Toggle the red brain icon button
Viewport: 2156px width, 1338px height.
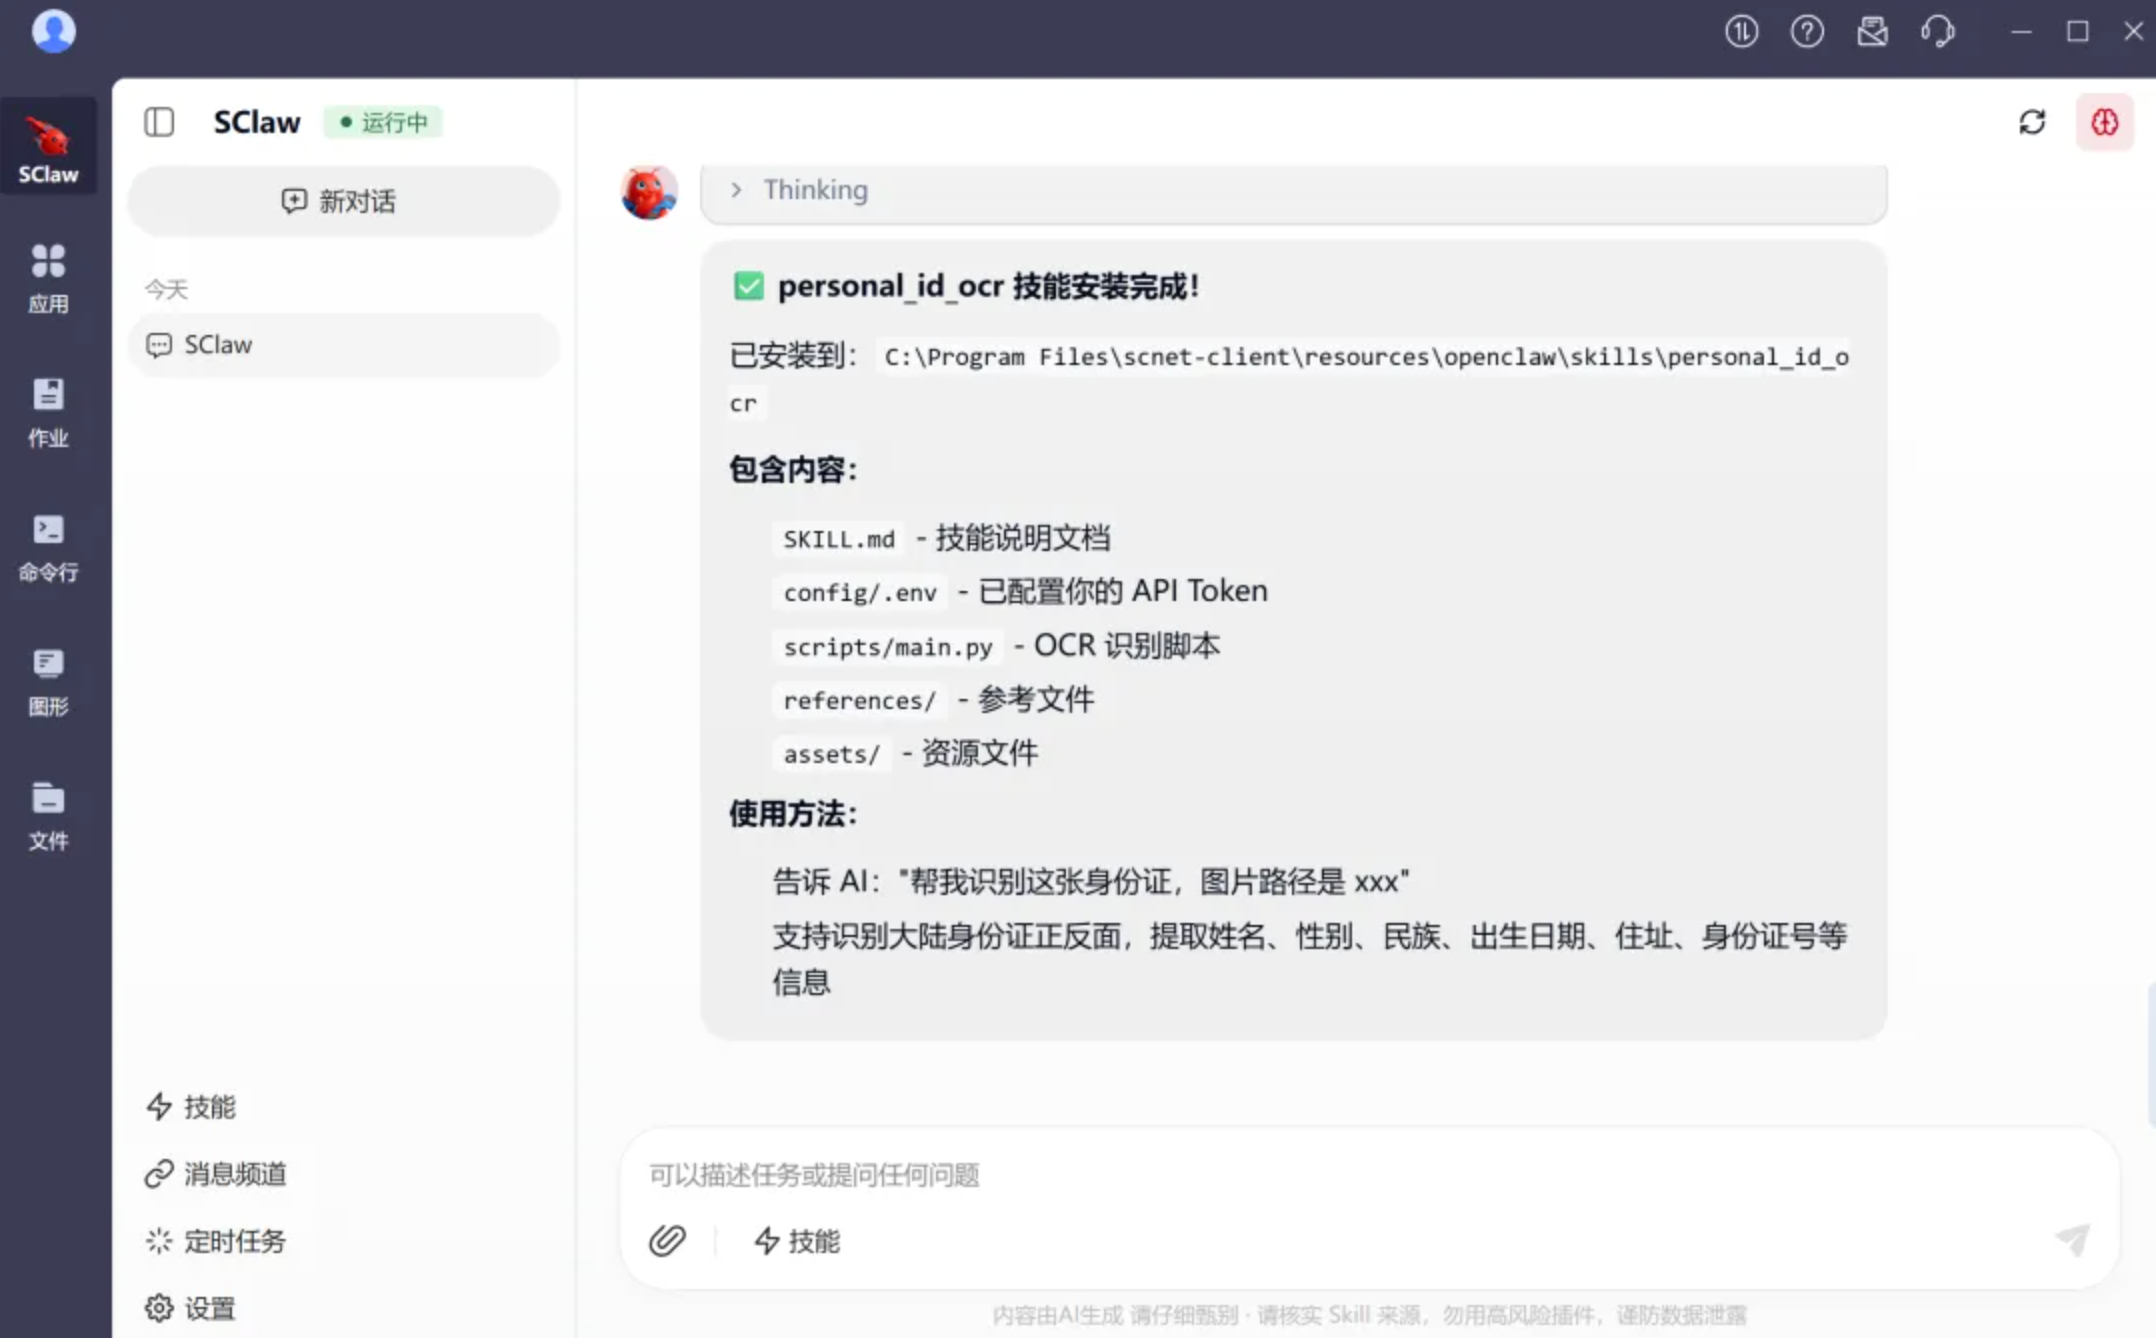(2104, 122)
